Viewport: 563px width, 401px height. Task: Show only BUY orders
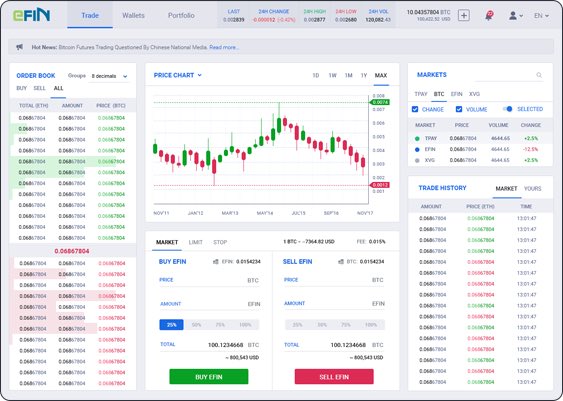[22, 88]
